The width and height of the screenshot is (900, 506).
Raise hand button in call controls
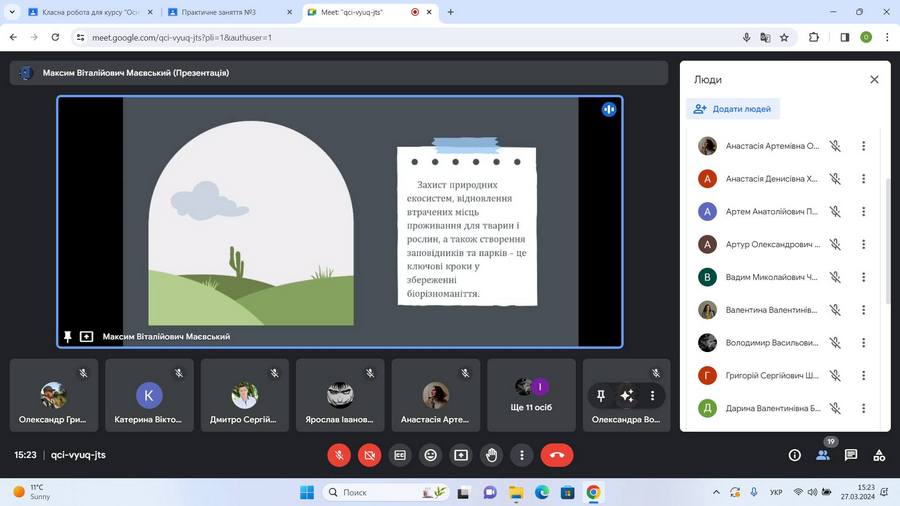tap(491, 455)
